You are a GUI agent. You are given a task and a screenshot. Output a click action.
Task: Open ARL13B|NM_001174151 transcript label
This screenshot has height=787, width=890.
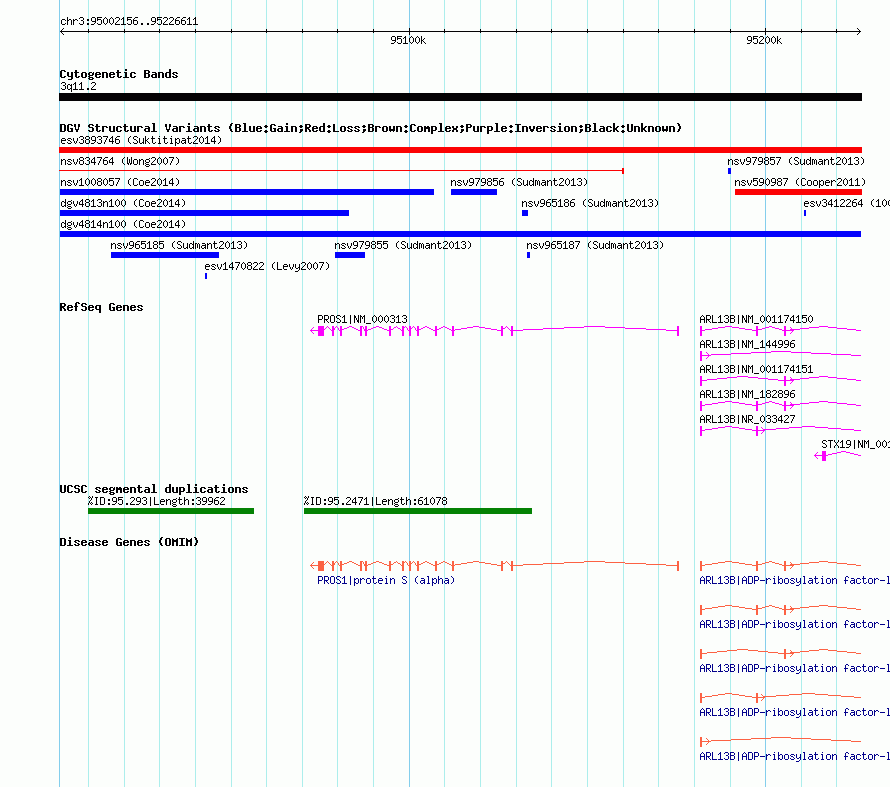pyautogui.click(x=756, y=369)
